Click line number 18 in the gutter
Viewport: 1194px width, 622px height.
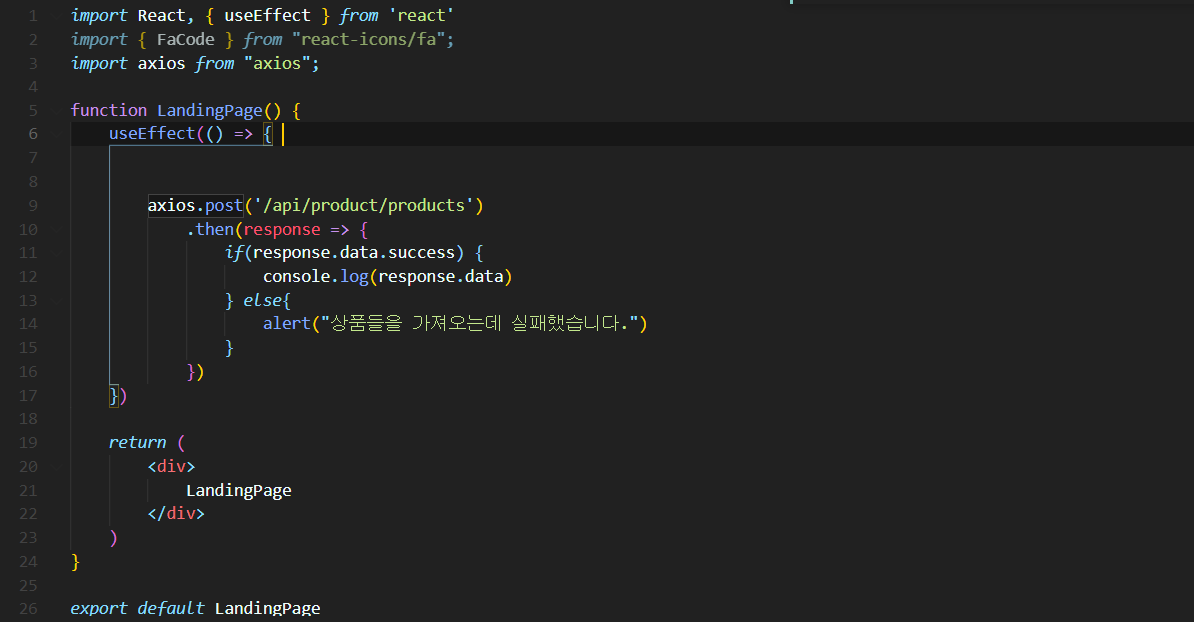click(x=28, y=419)
